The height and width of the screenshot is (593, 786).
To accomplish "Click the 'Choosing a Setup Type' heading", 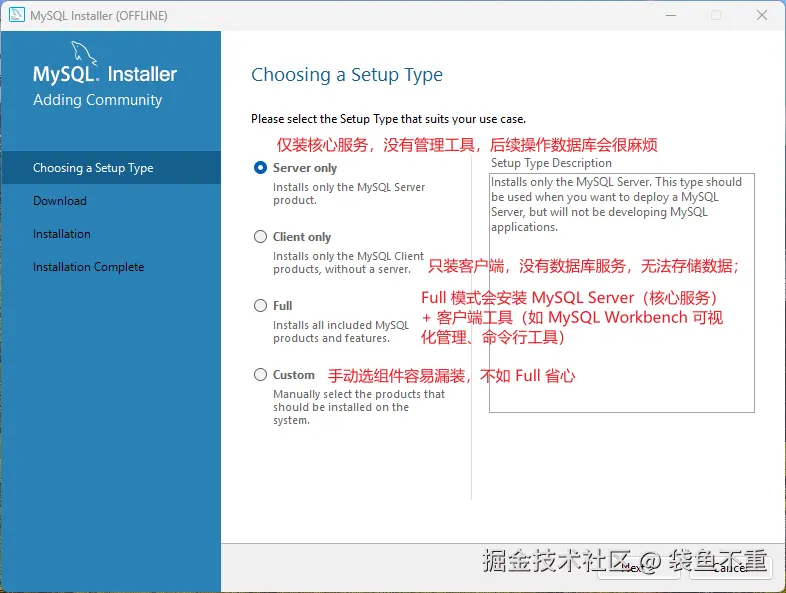I will 347,75.
